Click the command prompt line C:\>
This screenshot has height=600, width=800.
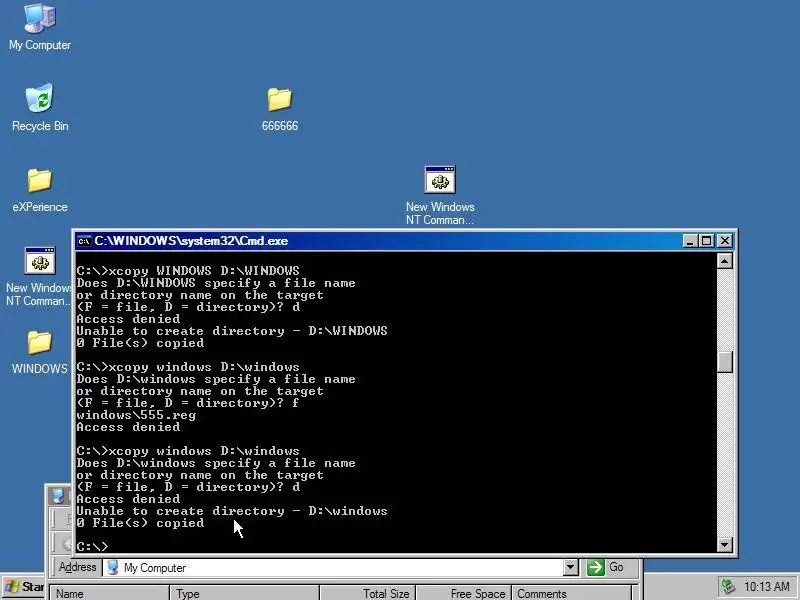tap(92, 546)
